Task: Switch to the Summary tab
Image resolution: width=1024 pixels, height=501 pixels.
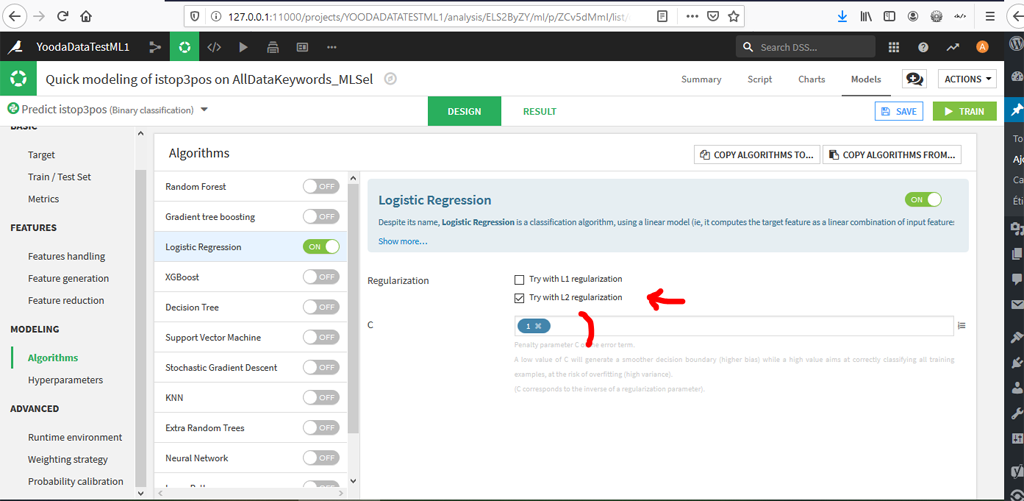Action: pos(701,79)
